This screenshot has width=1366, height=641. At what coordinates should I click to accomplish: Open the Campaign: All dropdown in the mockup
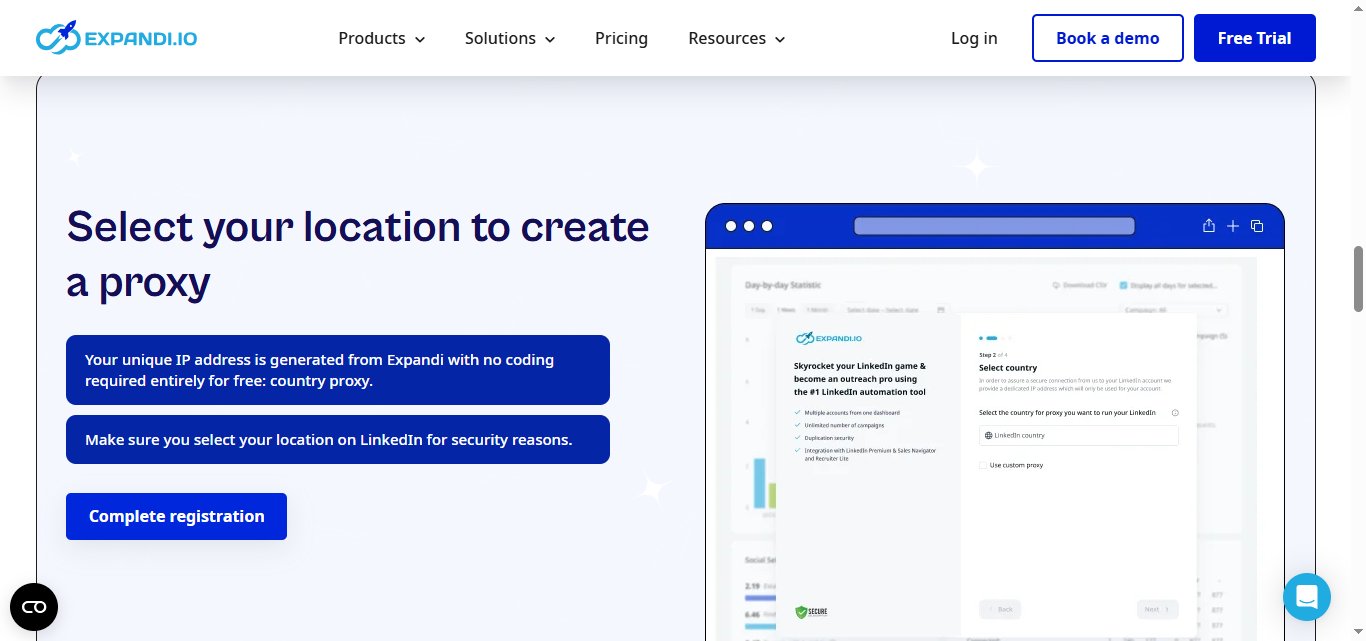click(1170, 309)
